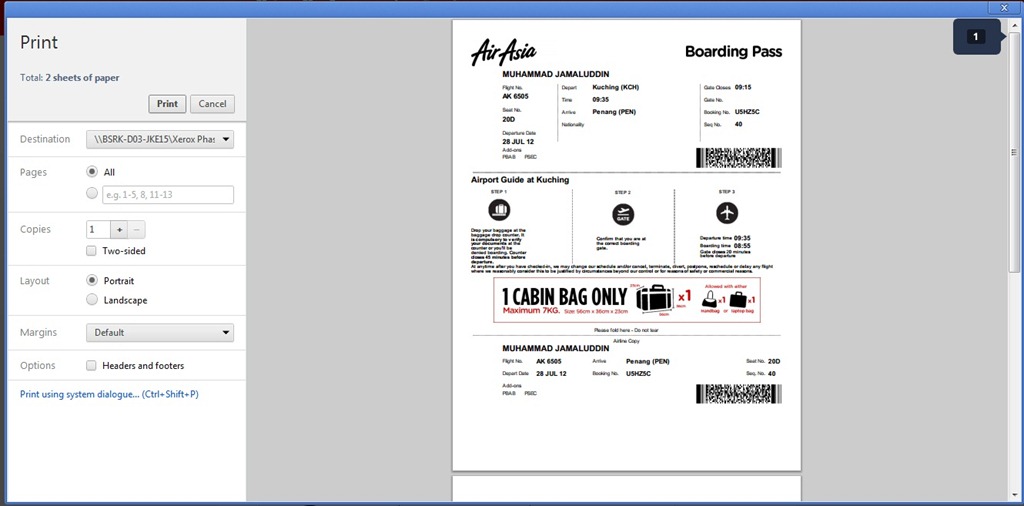The width and height of the screenshot is (1024, 506).
Task: Click the airline copy barcode
Action: point(739,394)
